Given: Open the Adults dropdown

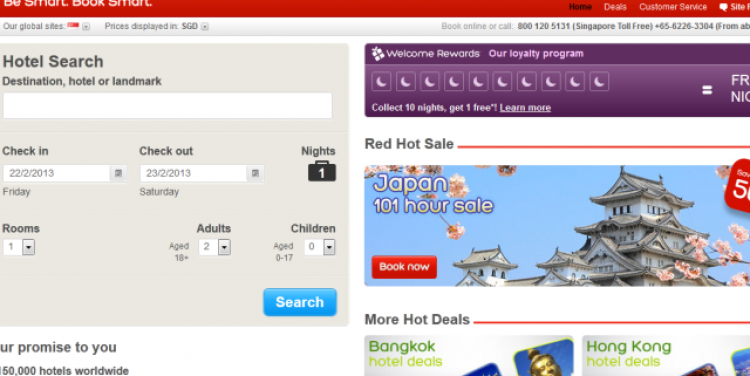Looking at the screenshot, I should point(215,247).
